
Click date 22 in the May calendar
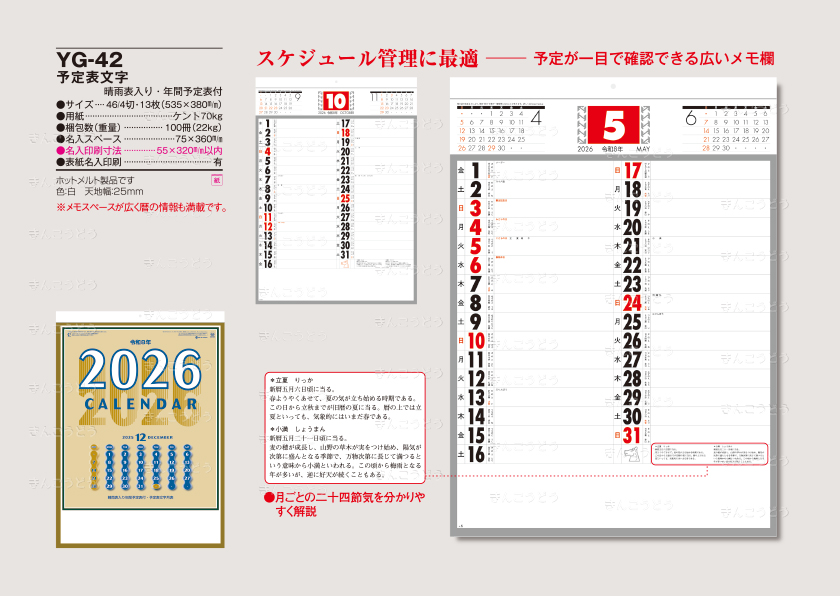coord(633,266)
